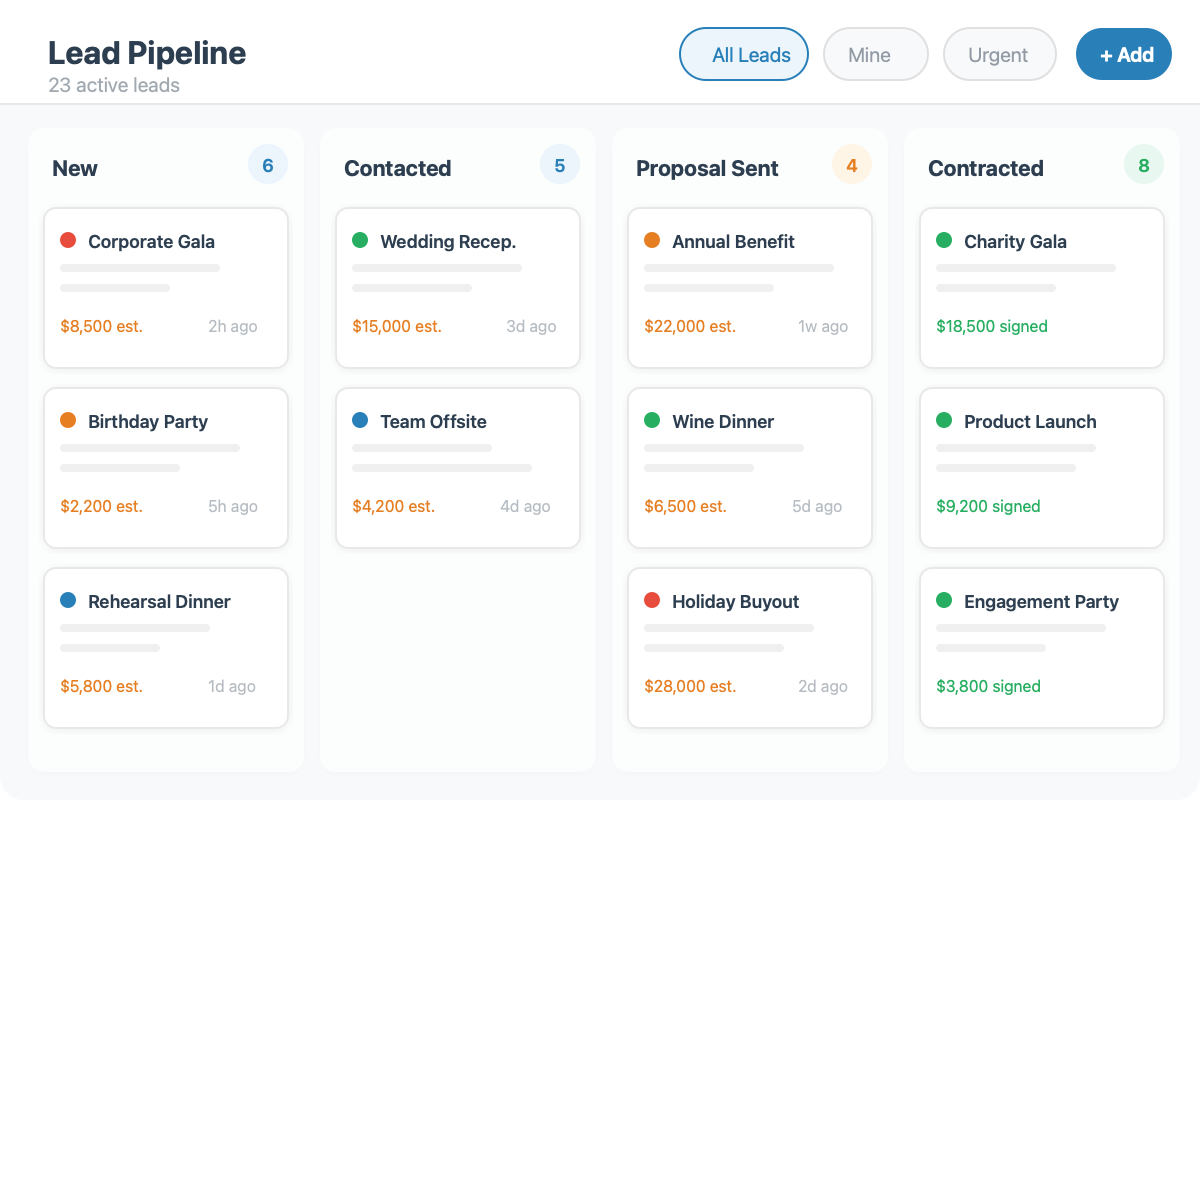Click the green status dot on Wedding Recep.
The width and height of the screenshot is (1200, 1200).
coord(360,240)
